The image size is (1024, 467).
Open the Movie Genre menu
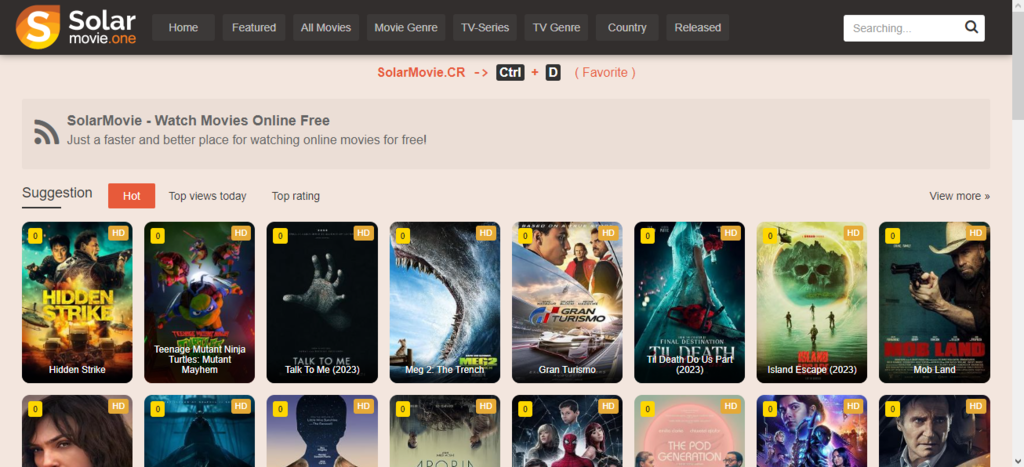[406, 27]
